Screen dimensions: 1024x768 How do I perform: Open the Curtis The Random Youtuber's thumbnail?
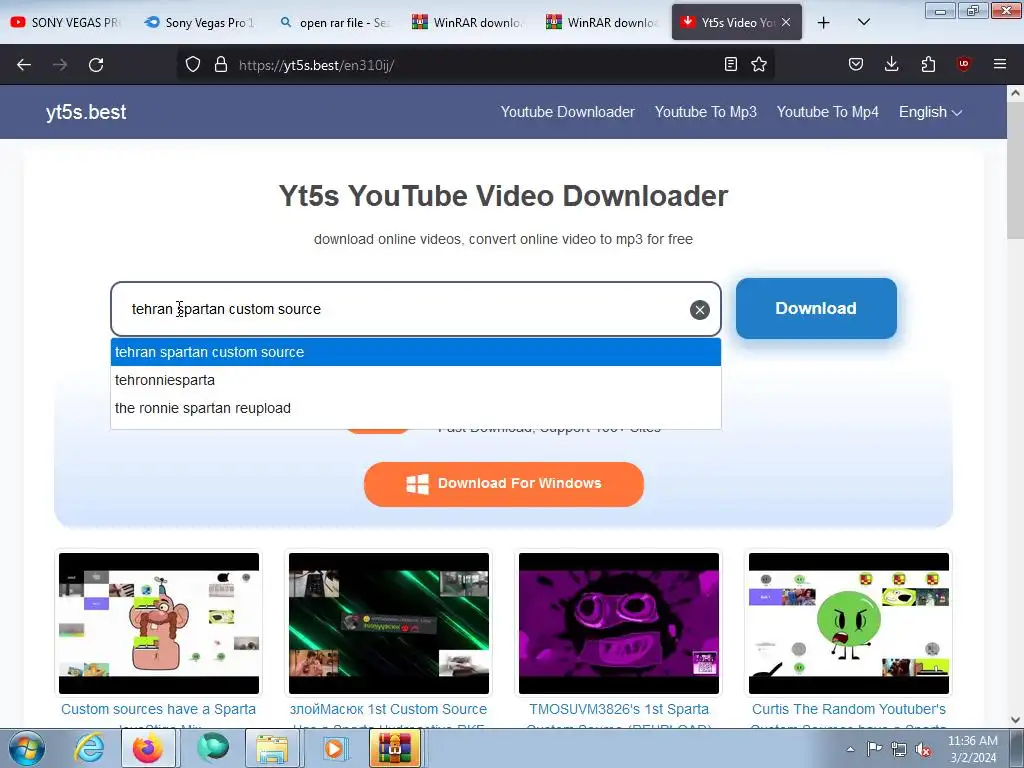[848, 623]
